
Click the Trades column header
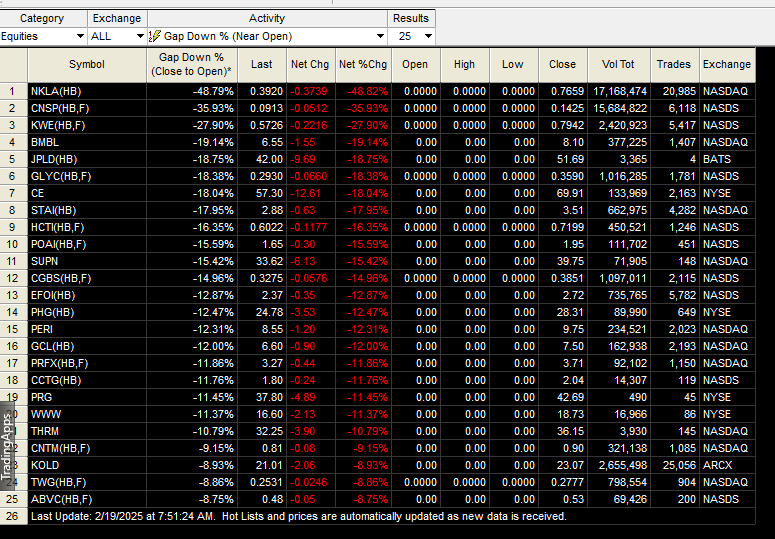(674, 65)
